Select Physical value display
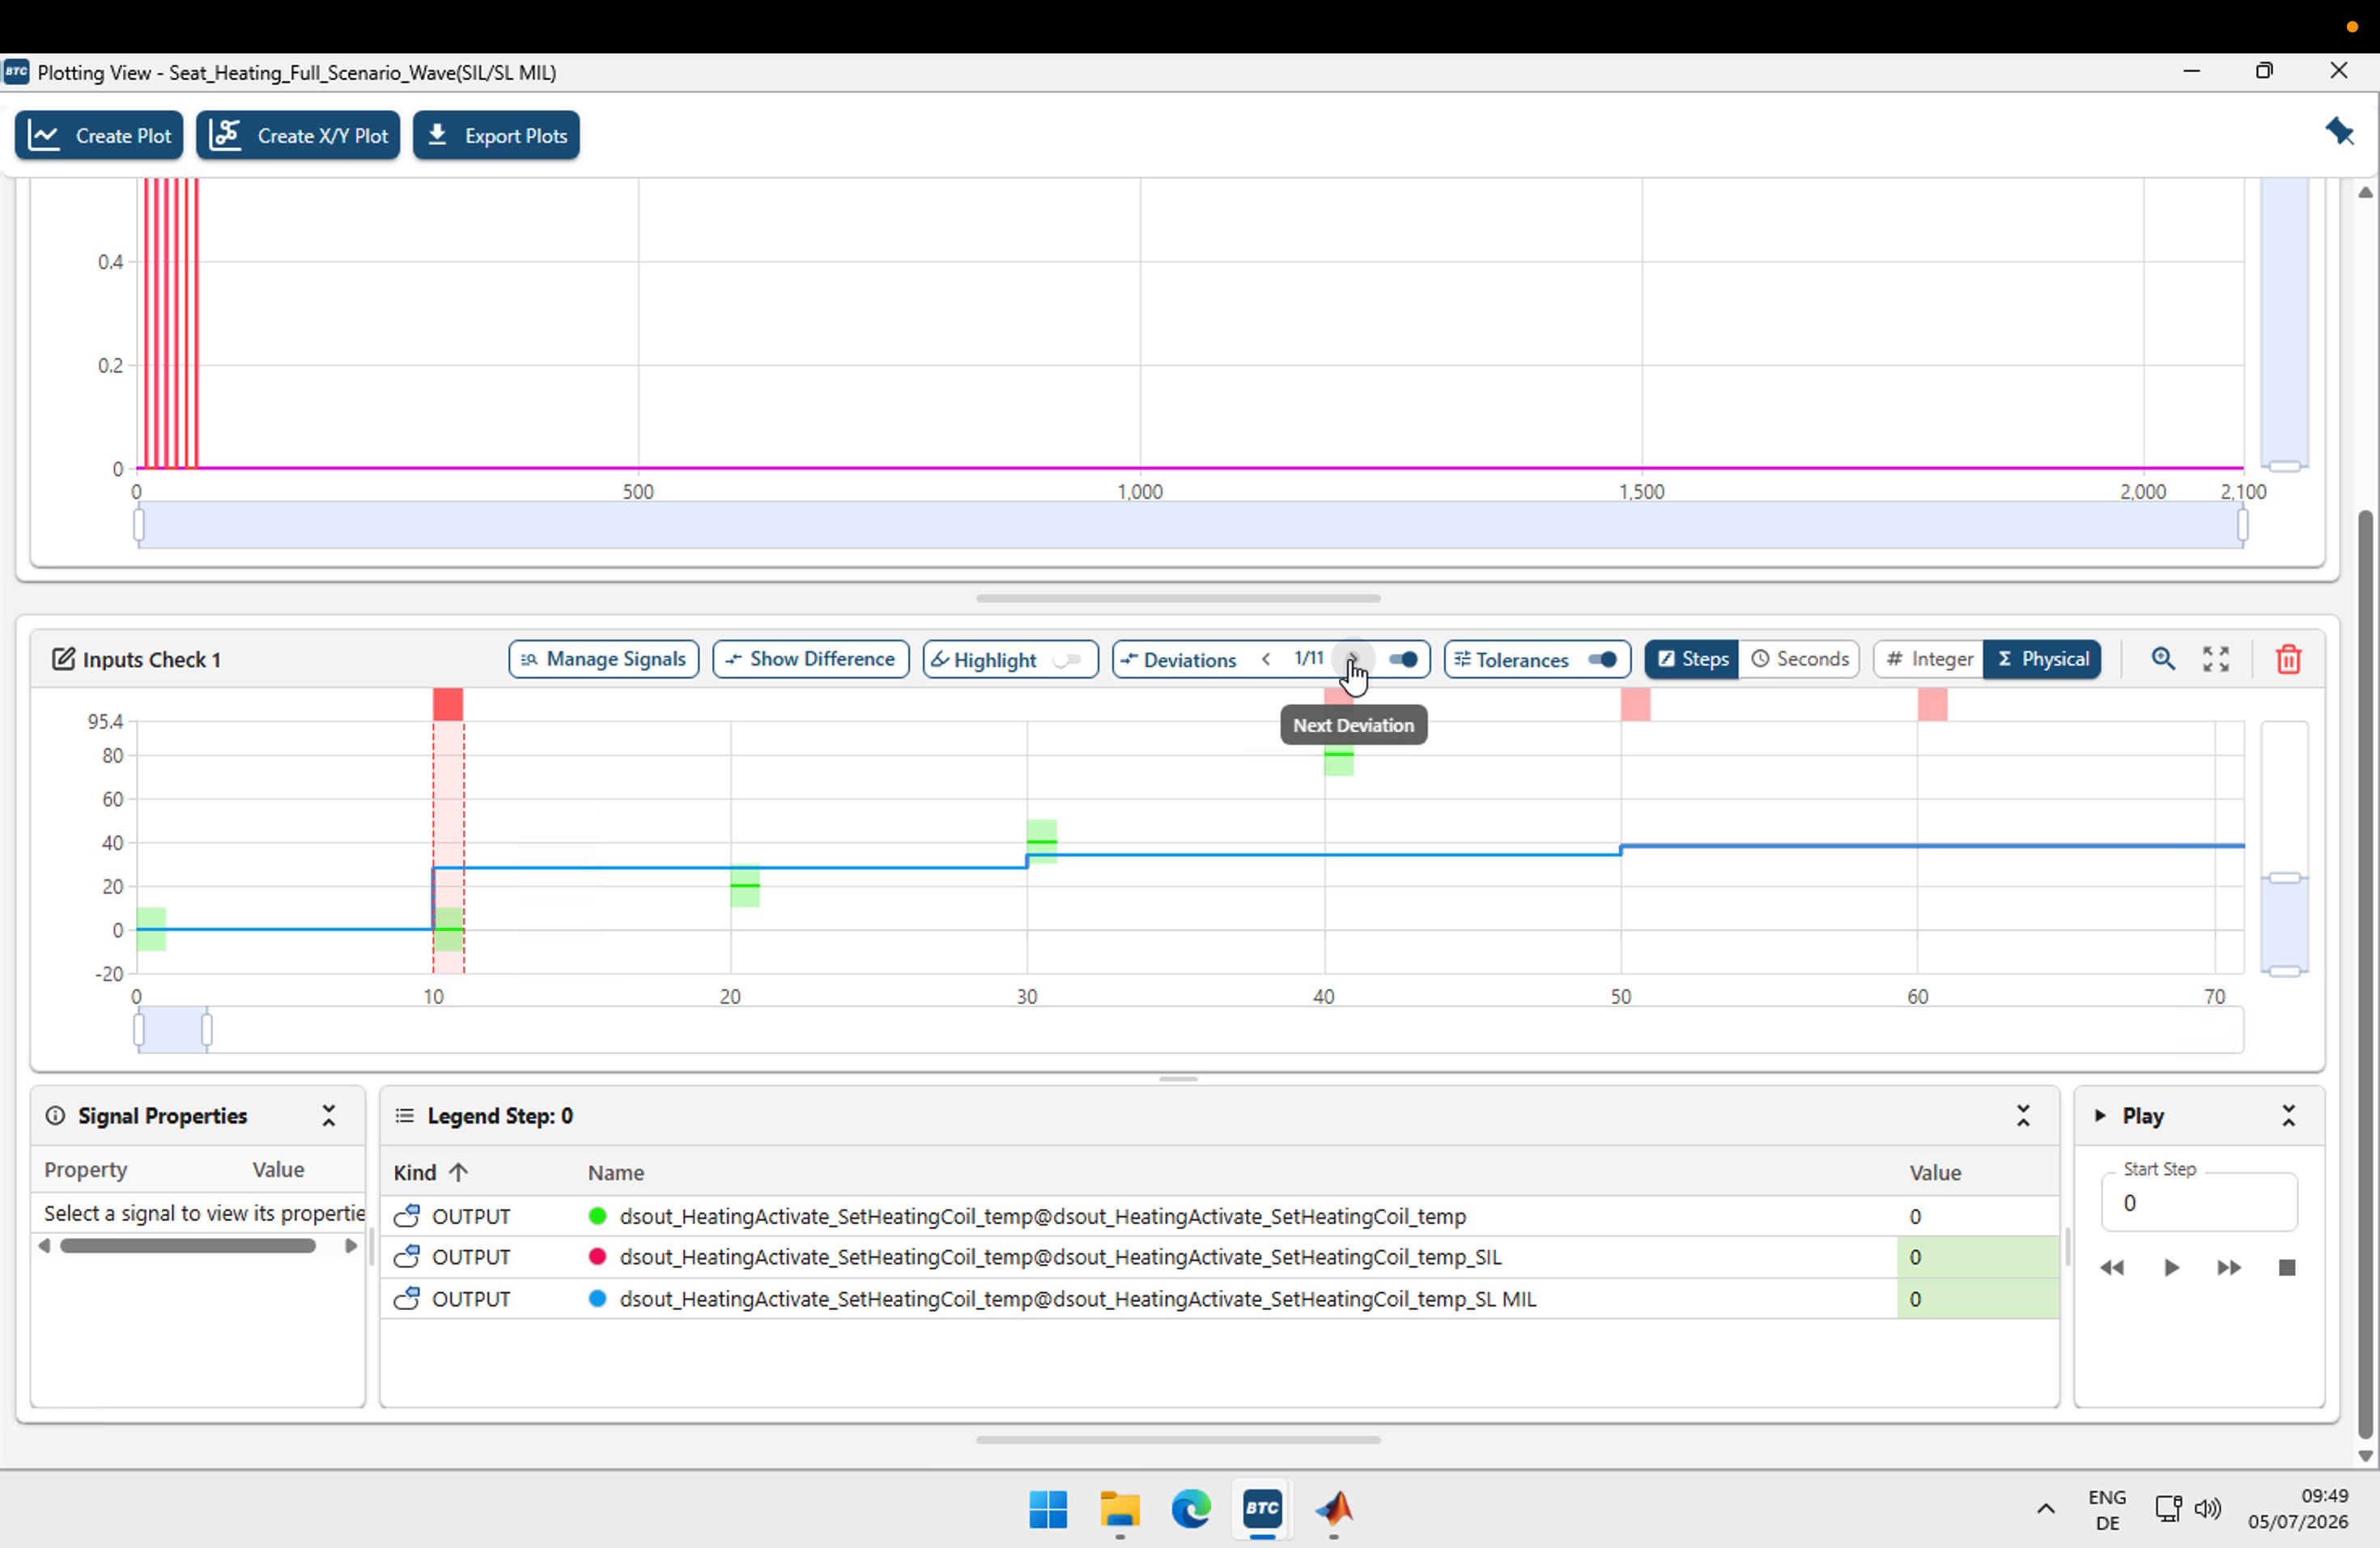The height and width of the screenshot is (1548, 2380). [2042, 660]
